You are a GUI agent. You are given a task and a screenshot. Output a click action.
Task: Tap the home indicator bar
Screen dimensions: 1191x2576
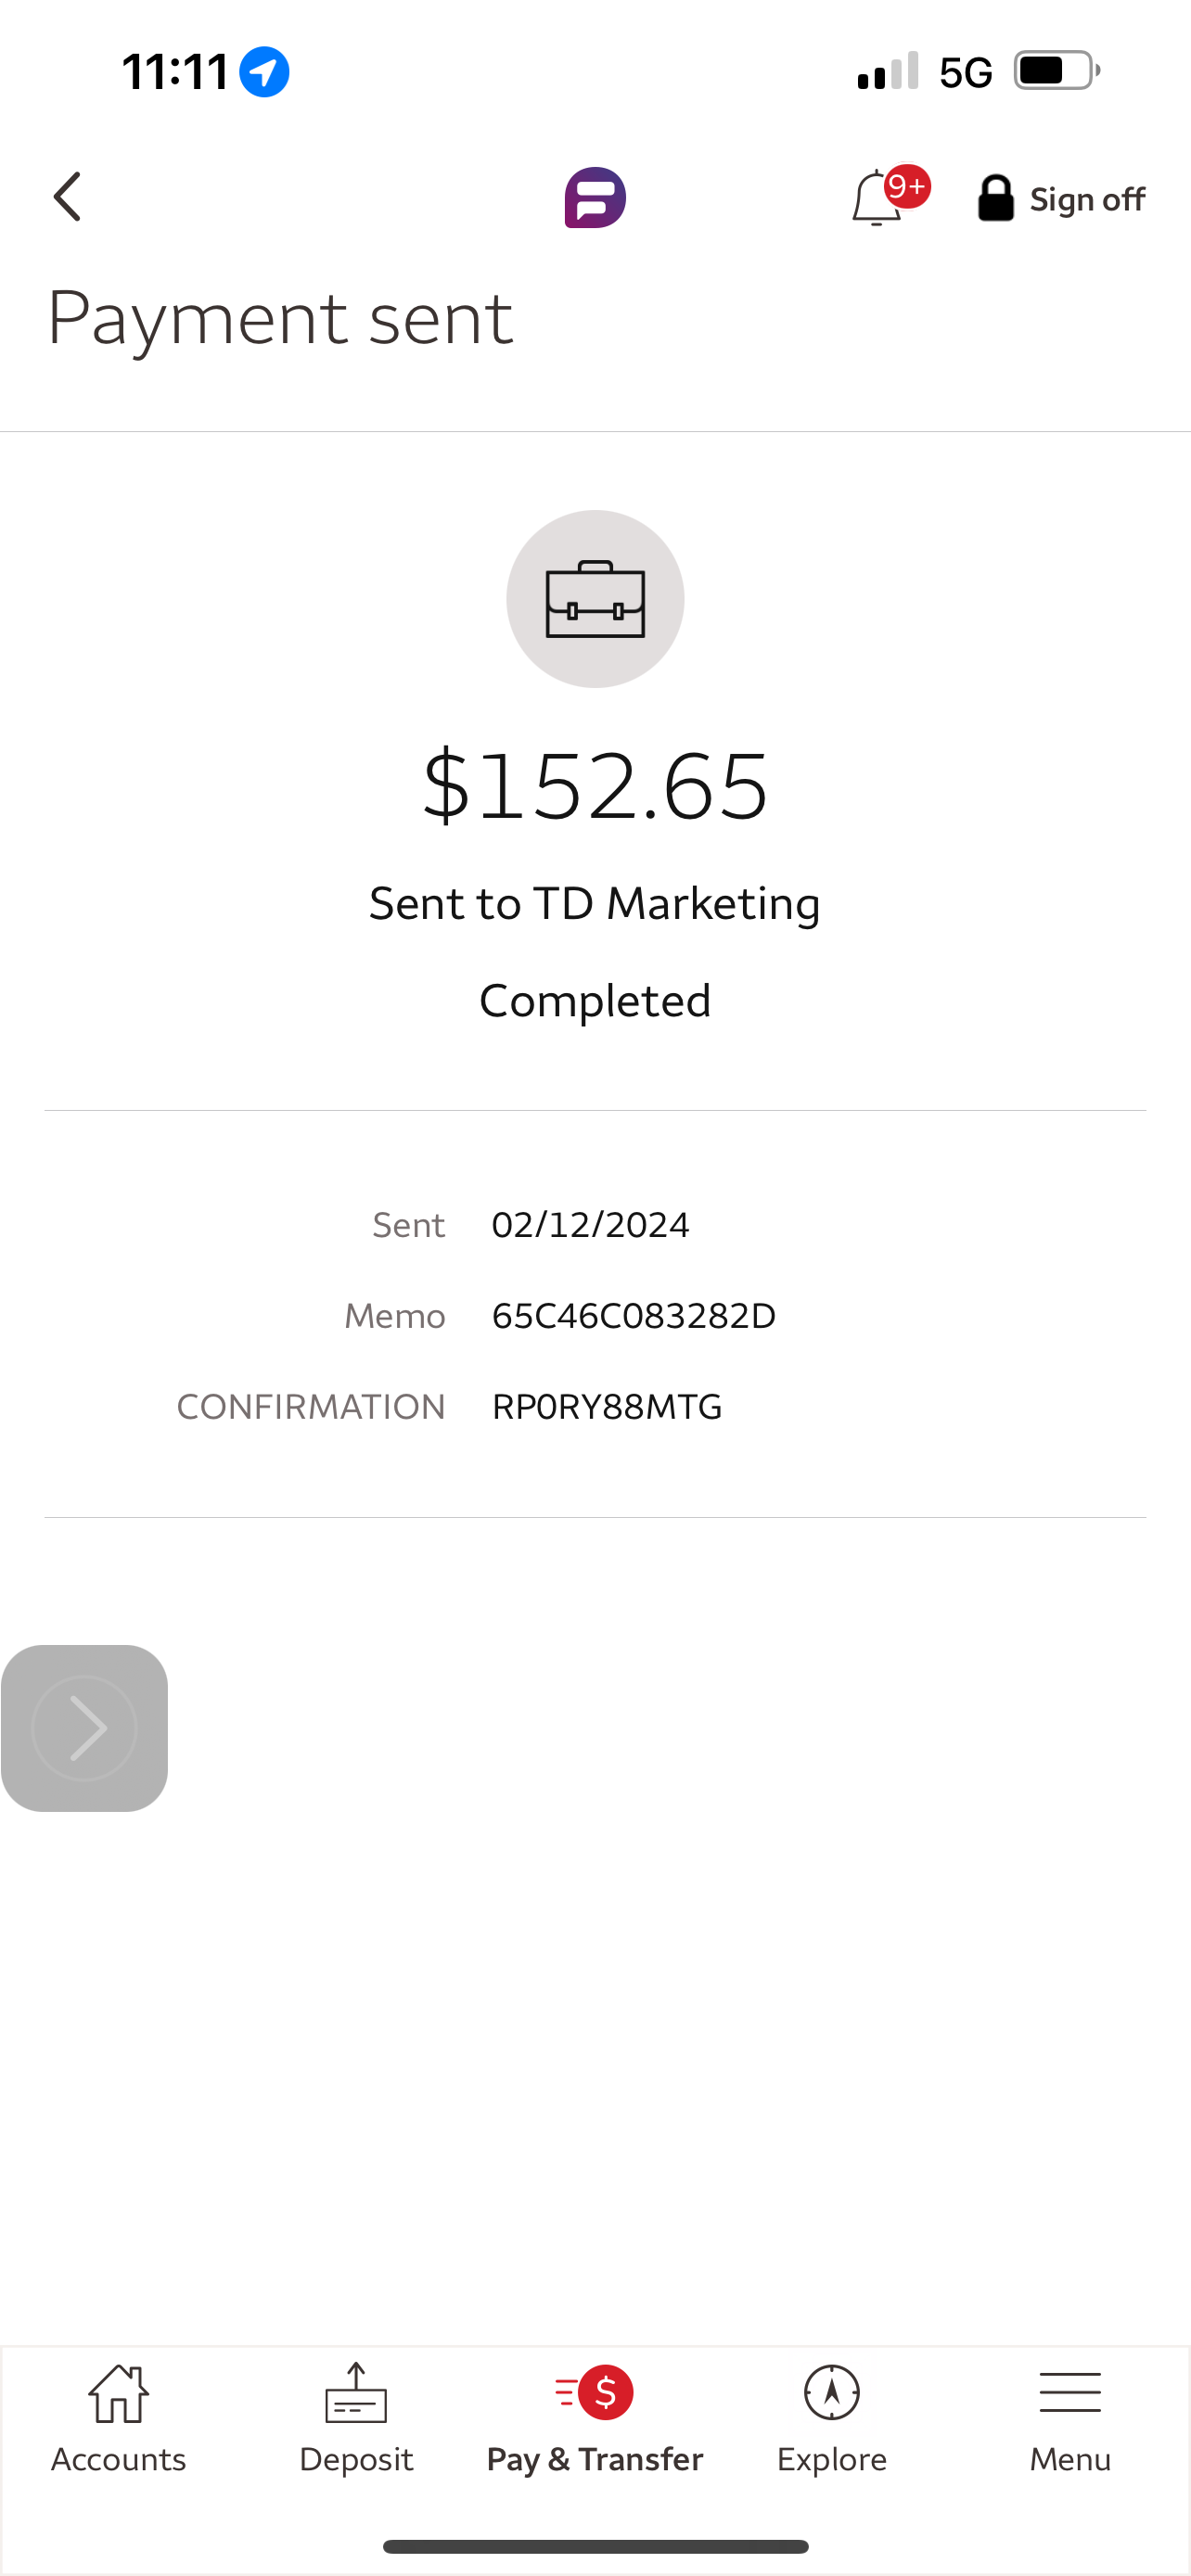(595, 2546)
